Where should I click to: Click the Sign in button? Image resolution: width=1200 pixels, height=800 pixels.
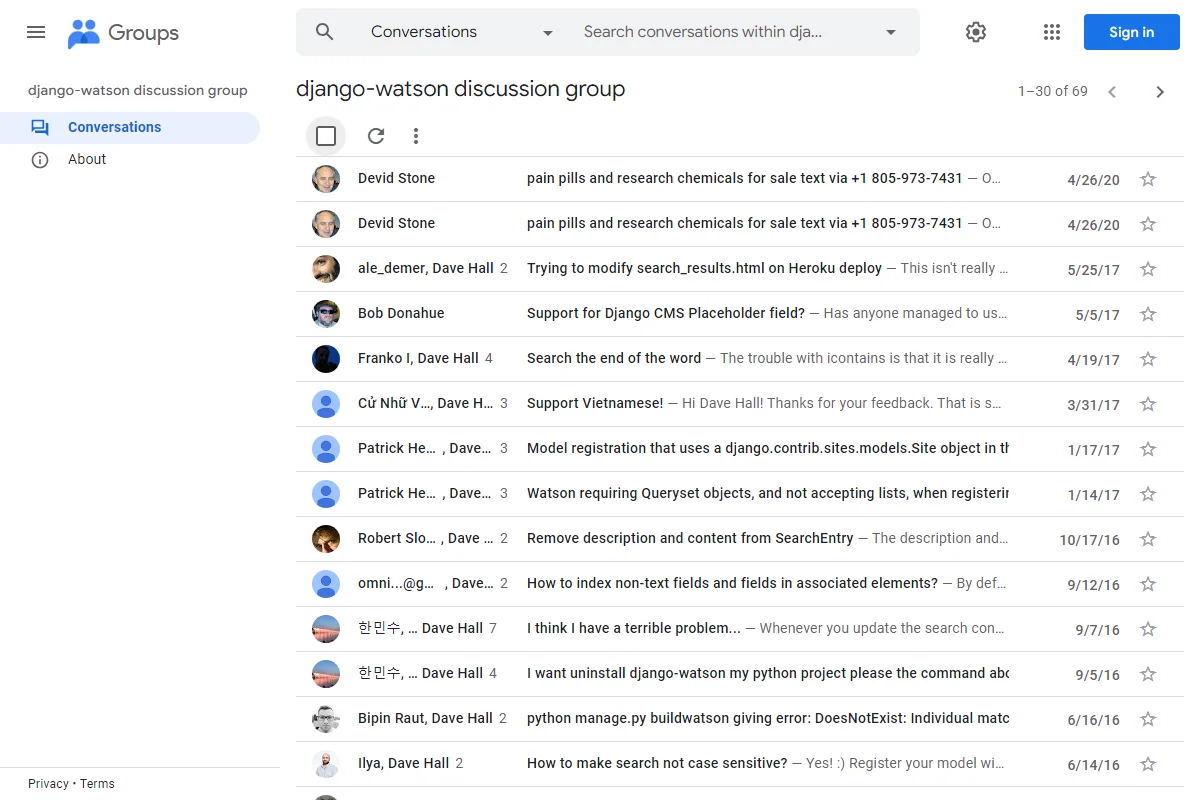click(1131, 32)
